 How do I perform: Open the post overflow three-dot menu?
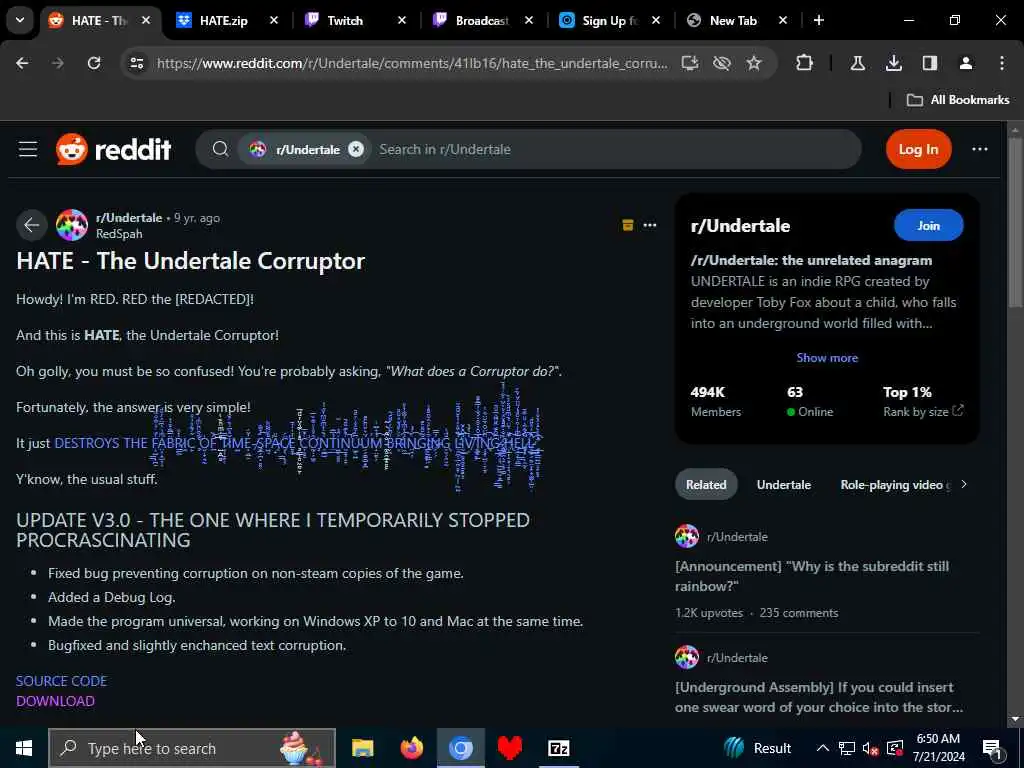650,225
